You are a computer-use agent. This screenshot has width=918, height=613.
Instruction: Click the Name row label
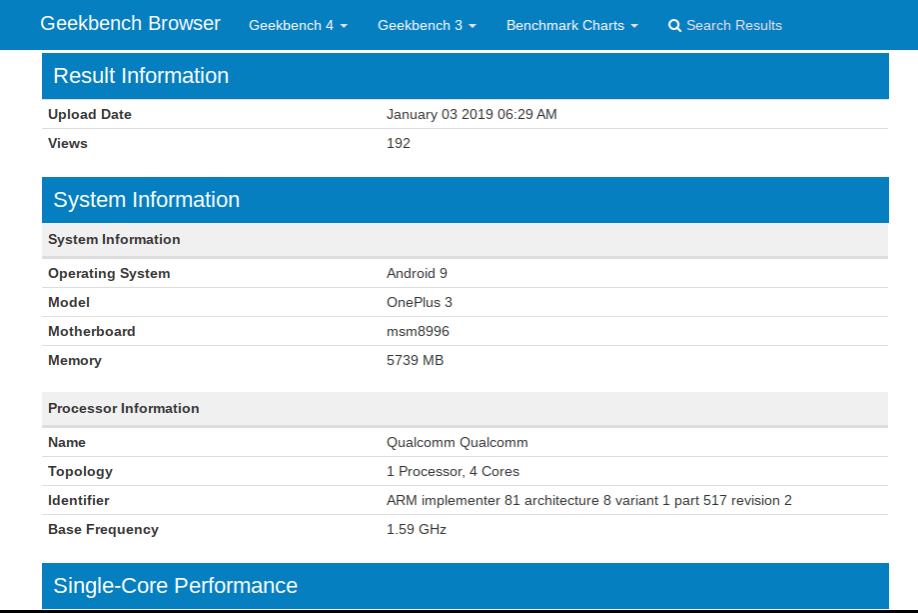[x=67, y=443]
